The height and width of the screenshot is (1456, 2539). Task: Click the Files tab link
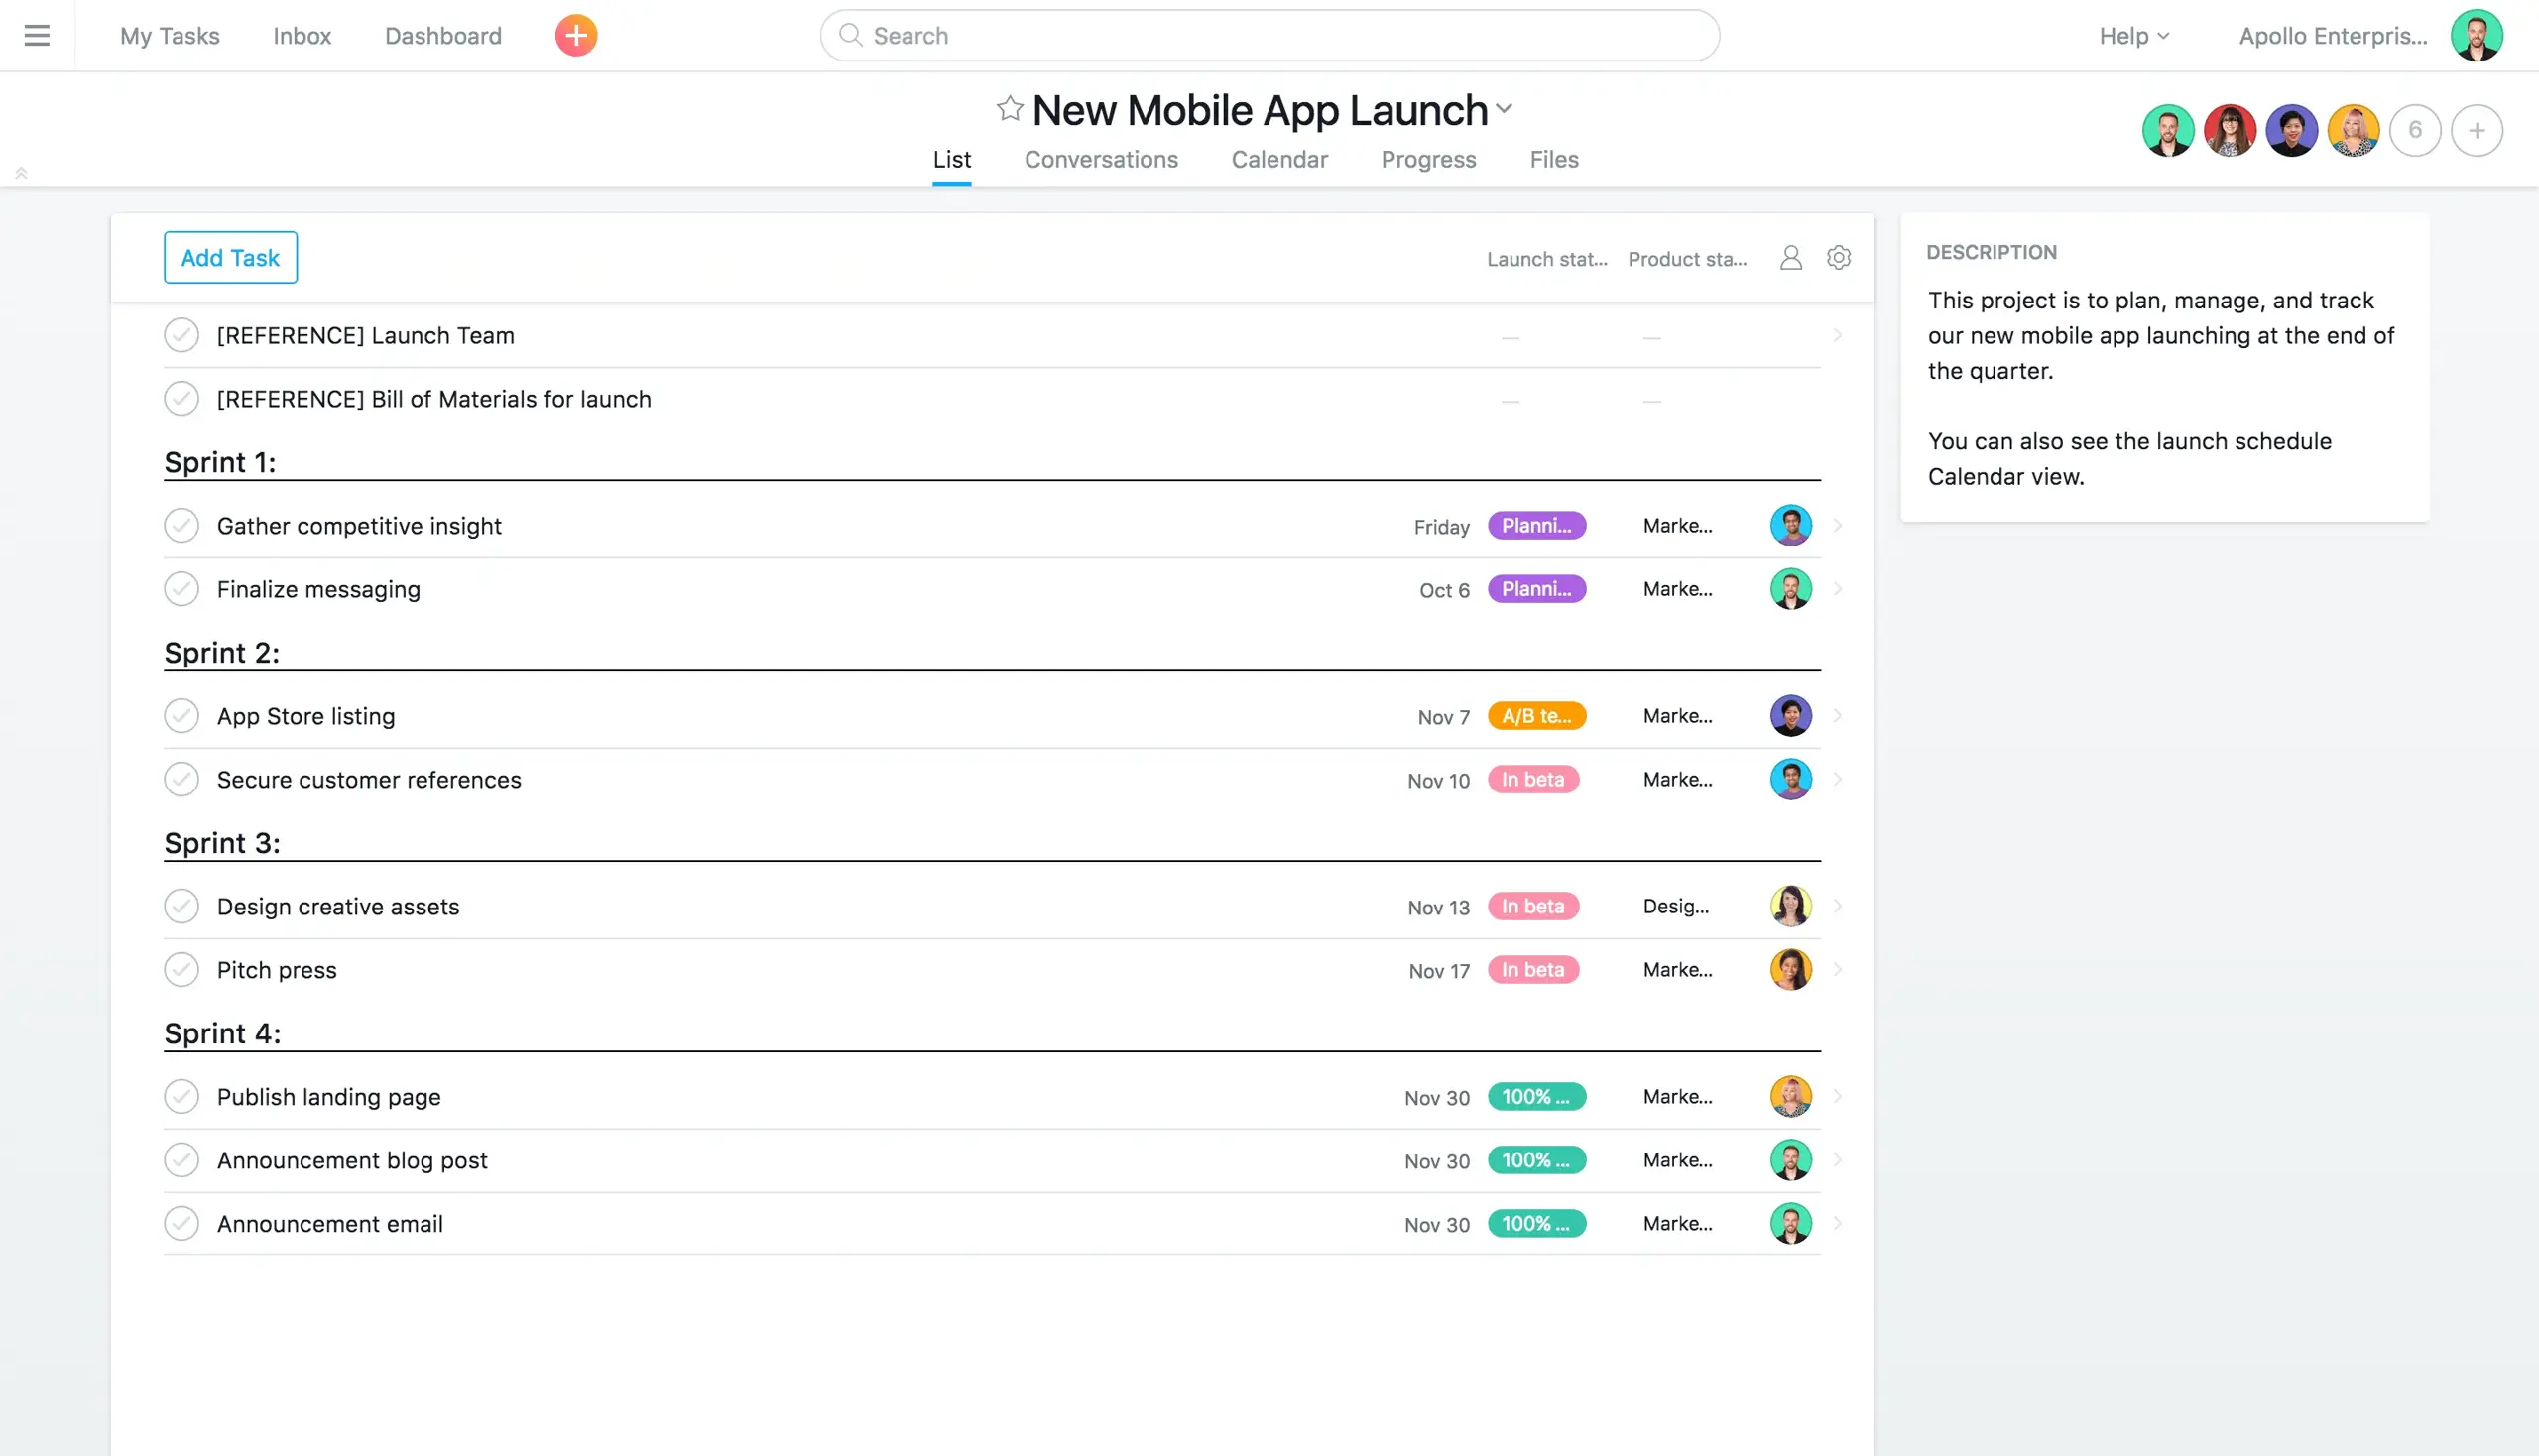tap(1554, 159)
